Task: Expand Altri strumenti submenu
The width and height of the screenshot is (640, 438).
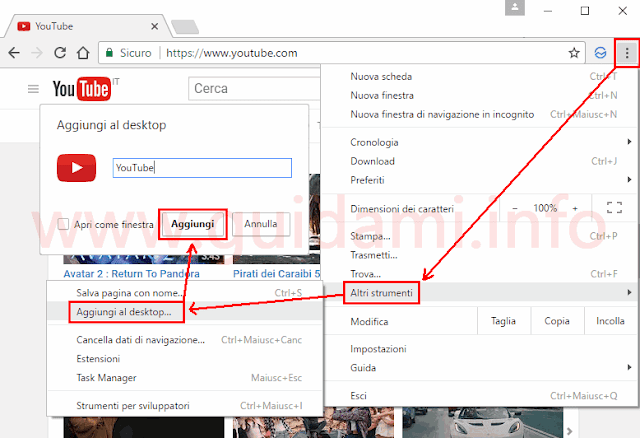Action: [x=480, y=293]
